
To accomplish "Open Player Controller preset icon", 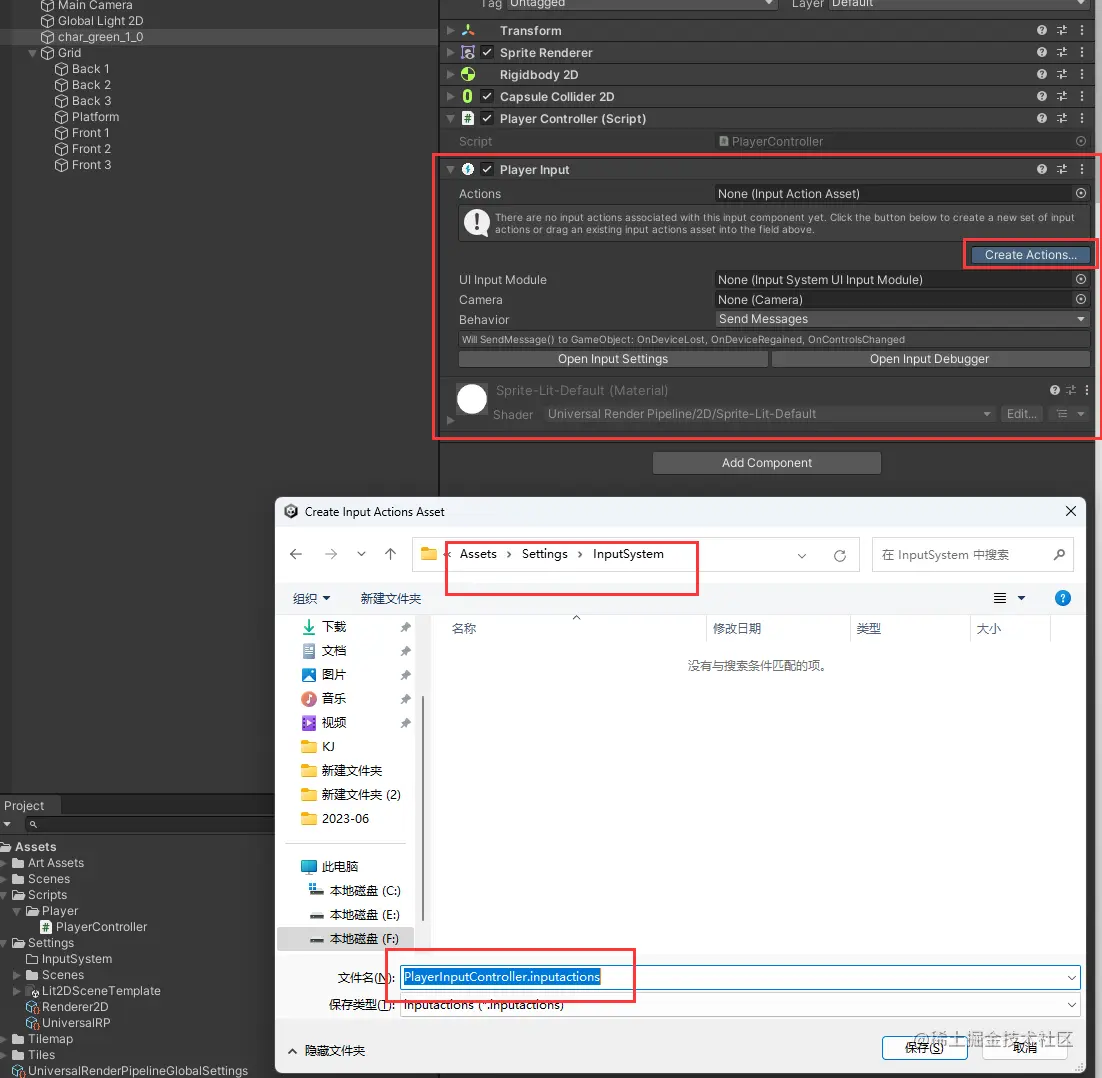I will (1062, 118).
